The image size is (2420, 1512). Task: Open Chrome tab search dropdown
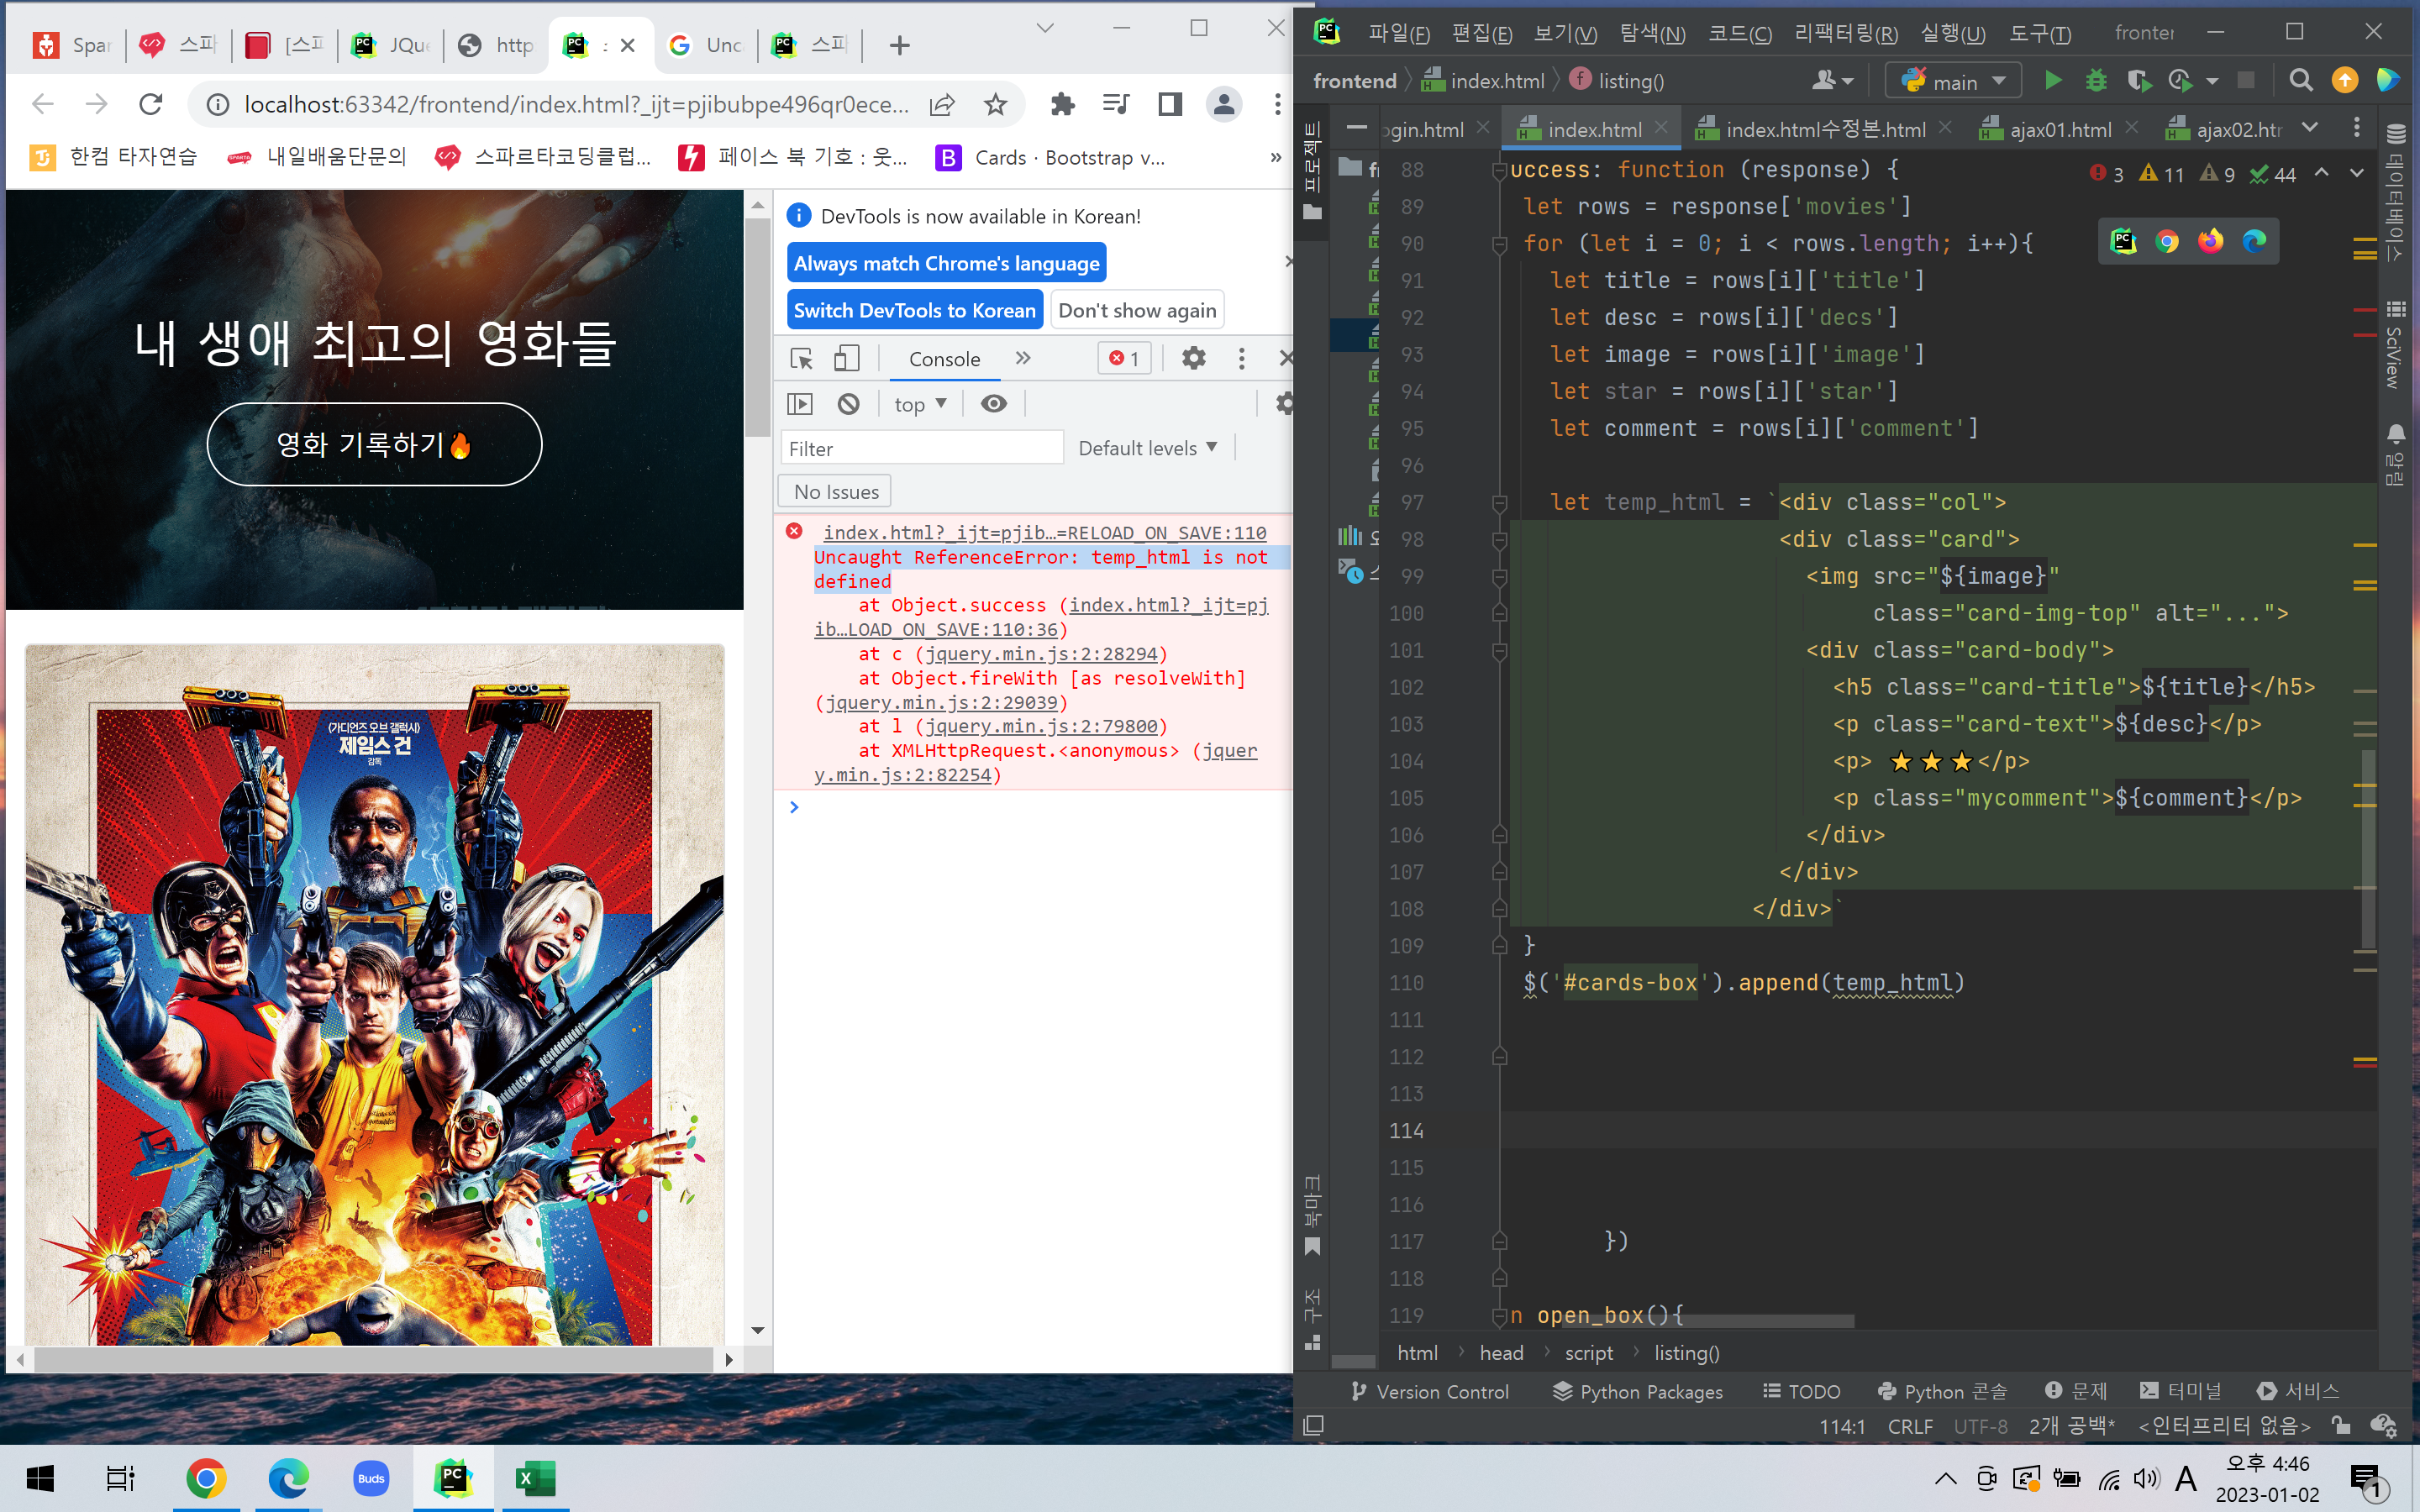coord(1045,28)
